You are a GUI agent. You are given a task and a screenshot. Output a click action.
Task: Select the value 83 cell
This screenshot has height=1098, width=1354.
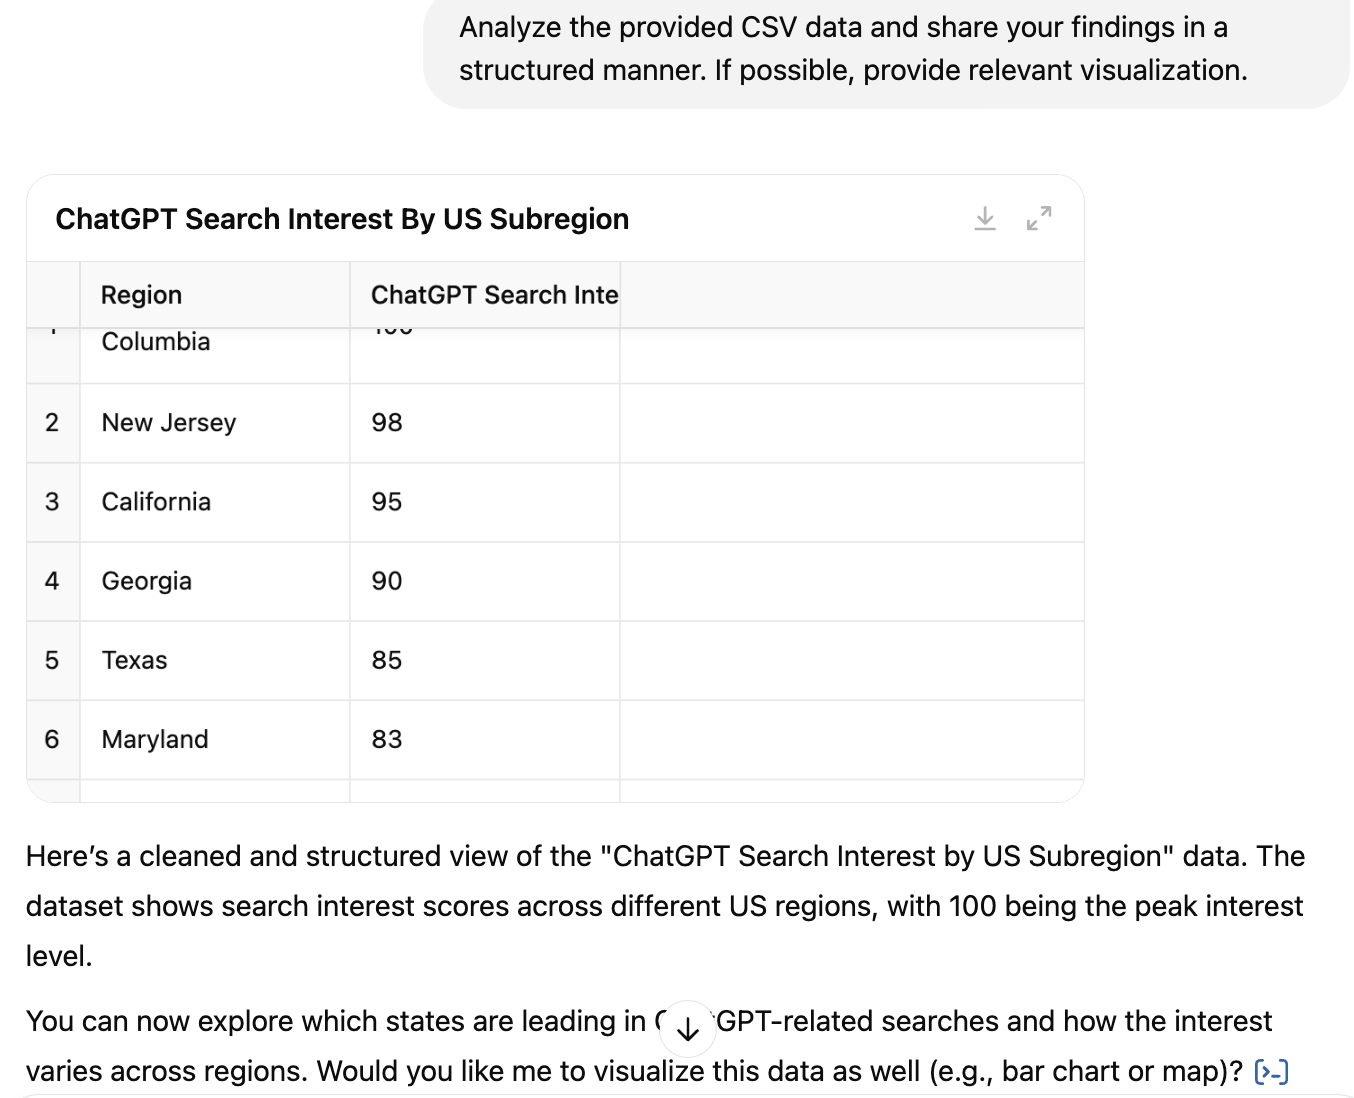(x=485, y=739)
